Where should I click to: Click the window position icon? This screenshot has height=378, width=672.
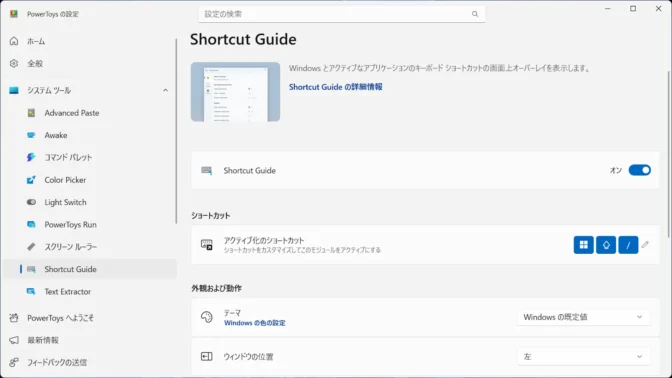(207, 357)
